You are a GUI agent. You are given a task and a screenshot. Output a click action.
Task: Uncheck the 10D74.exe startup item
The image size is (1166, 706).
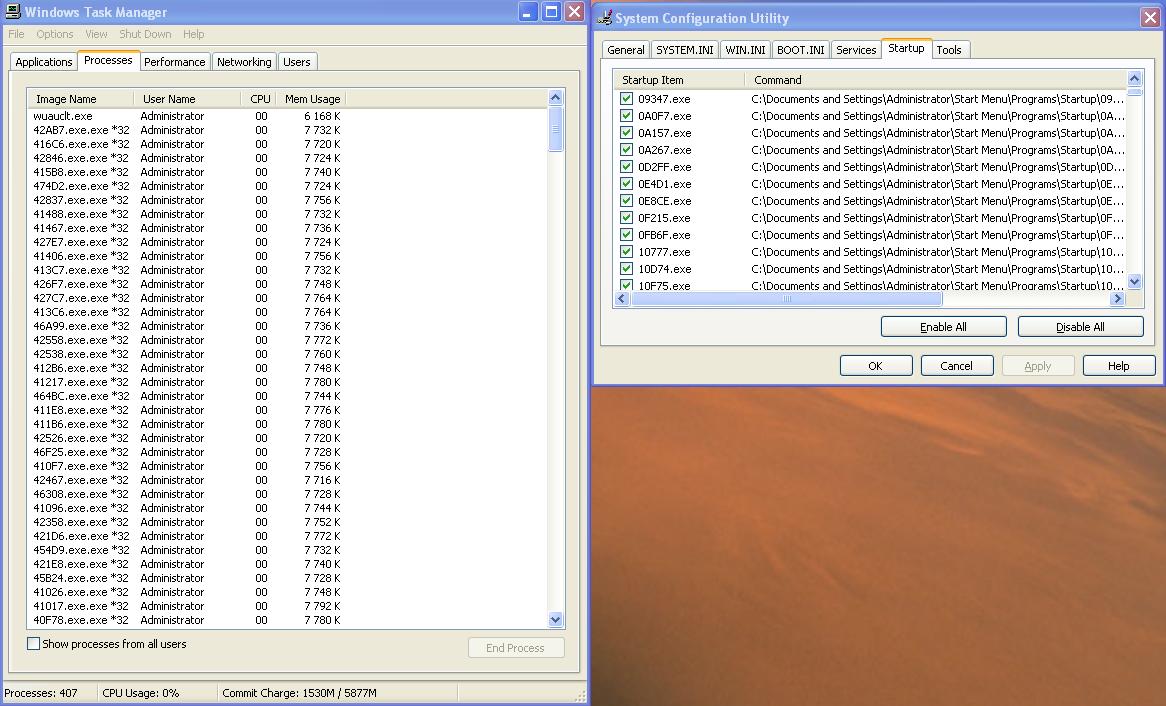pyautogui.click(x=626, y=269)
